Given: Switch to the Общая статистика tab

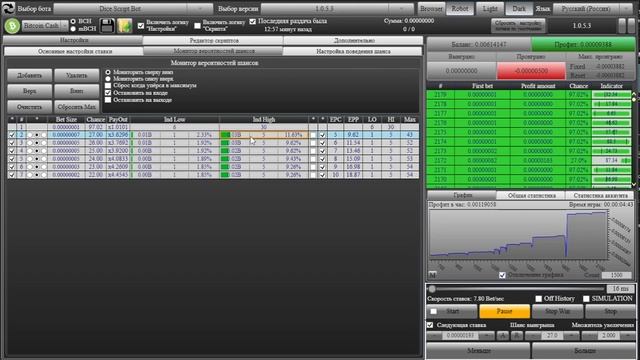Looking at the screenshot, I should (x=531, y=196).
